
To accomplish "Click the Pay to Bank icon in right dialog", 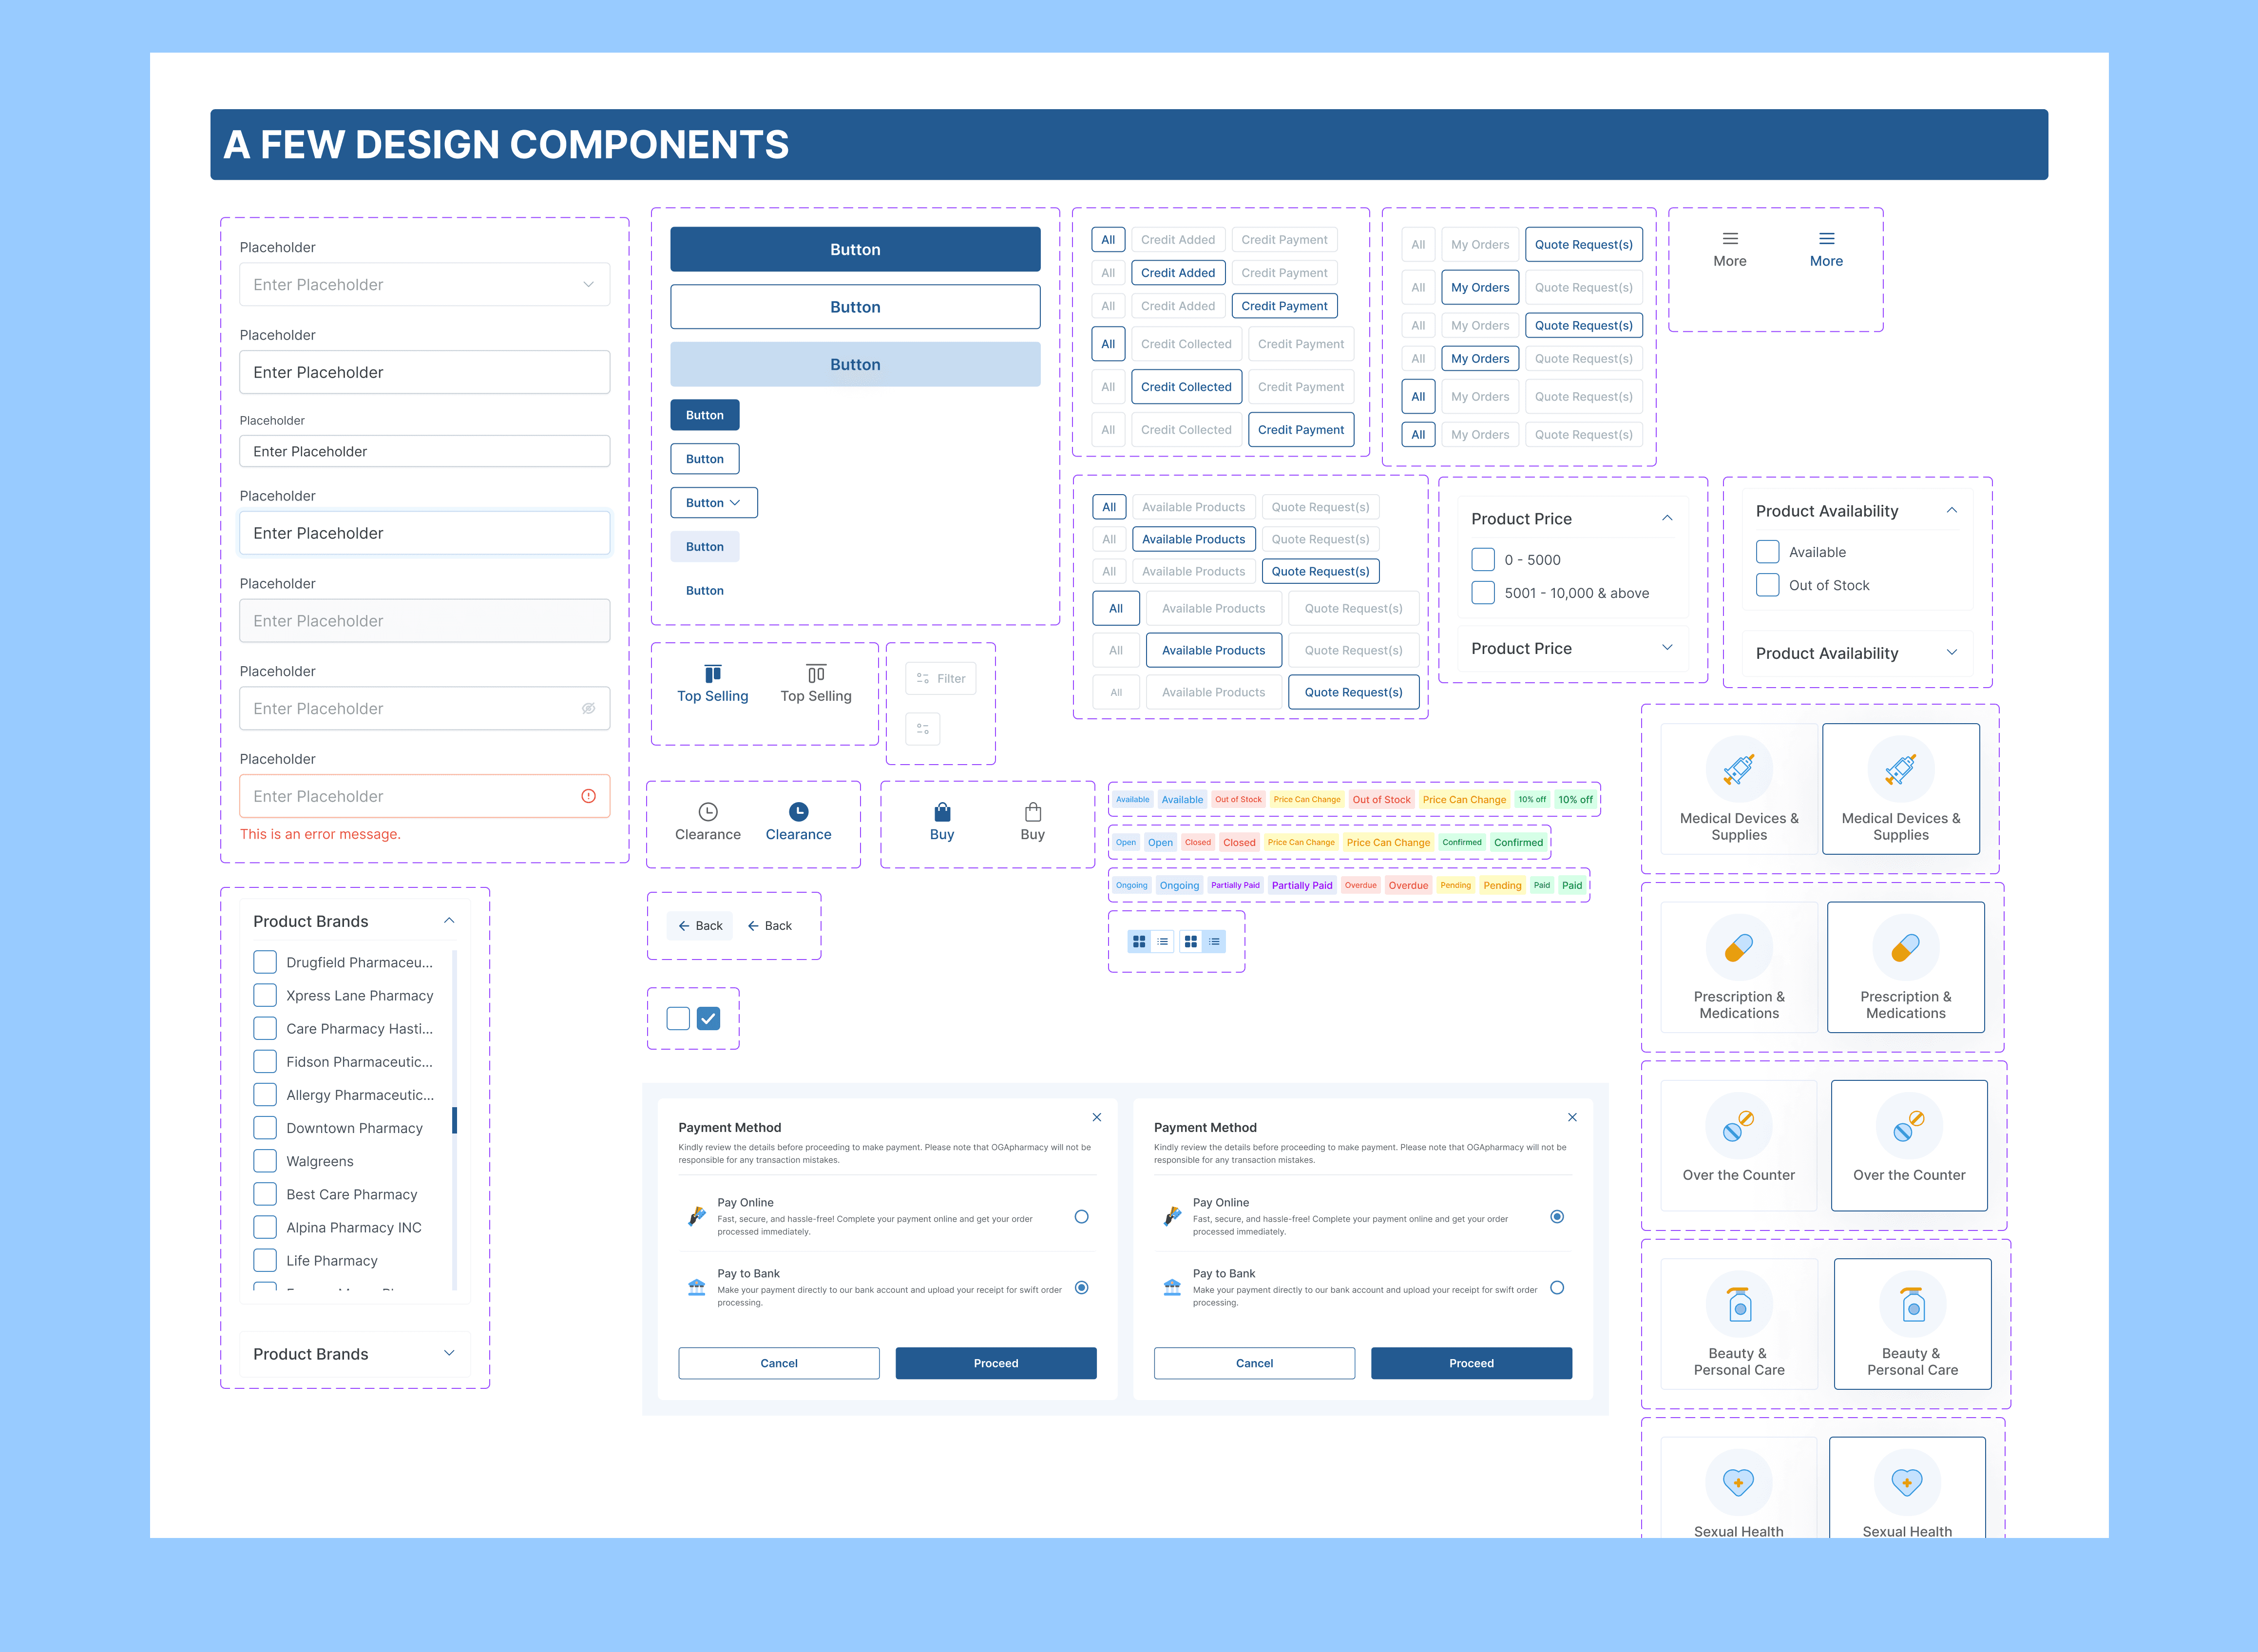I will tap(1172, 1287).
